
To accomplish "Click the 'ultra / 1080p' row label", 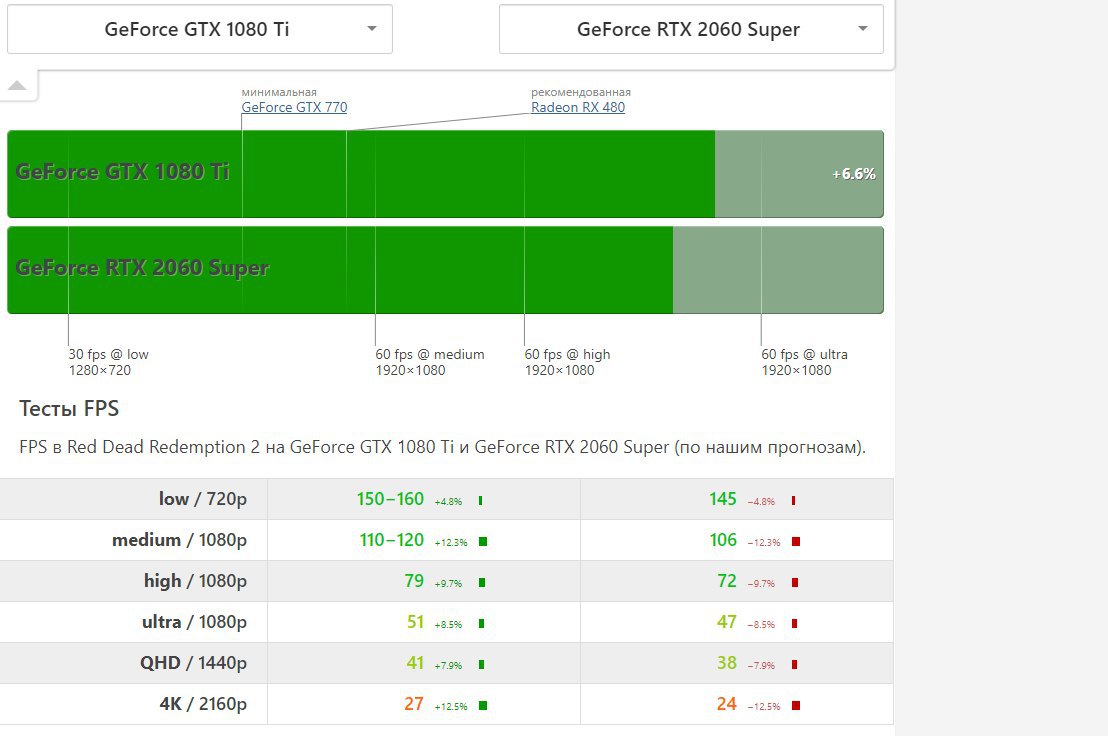I will (x=194, y=622).
